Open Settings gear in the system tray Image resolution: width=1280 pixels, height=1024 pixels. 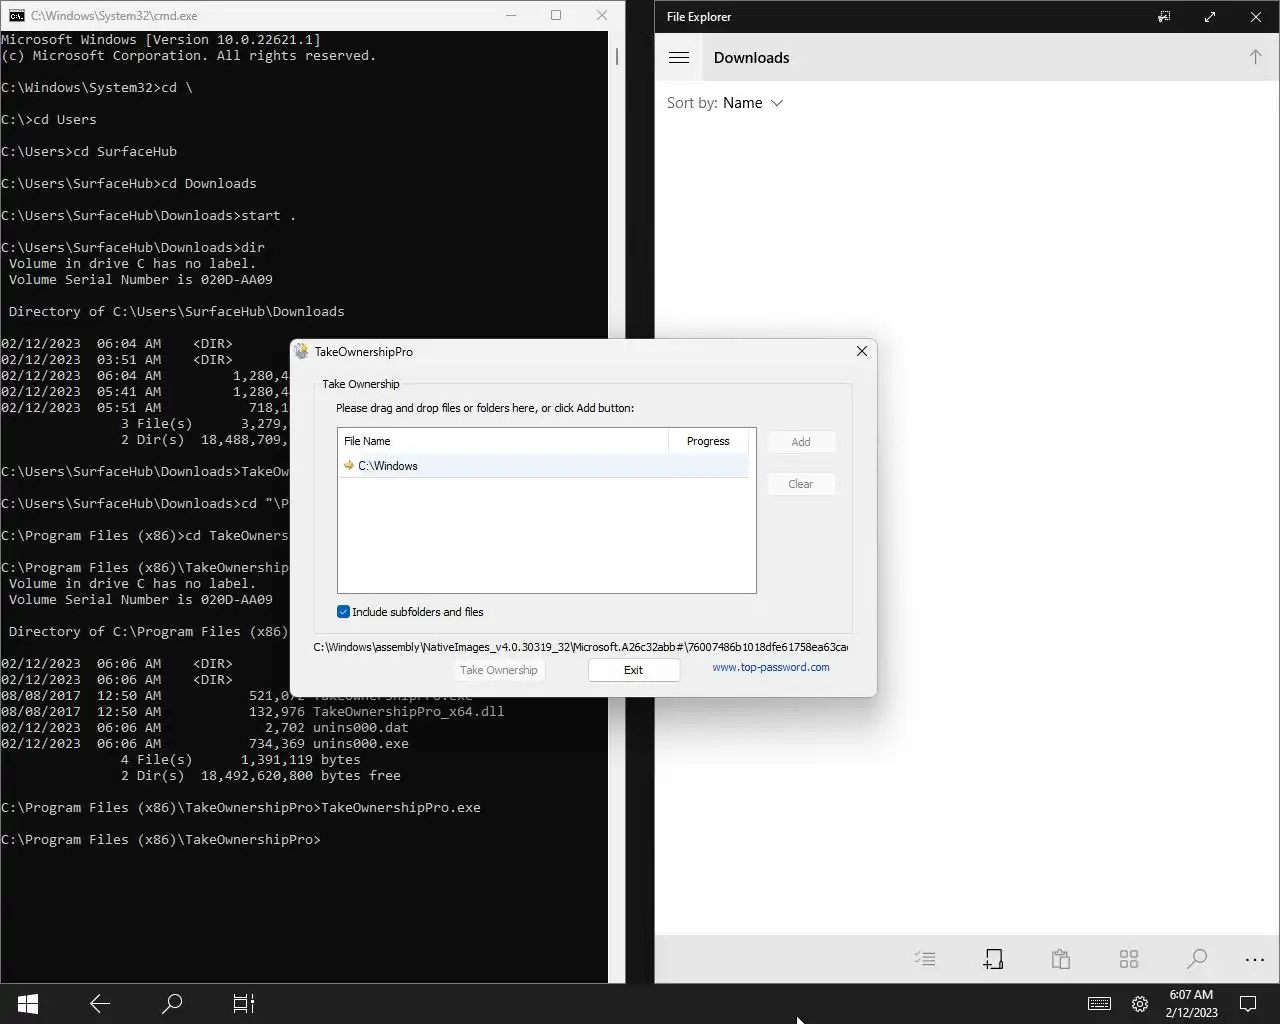1140,1003
